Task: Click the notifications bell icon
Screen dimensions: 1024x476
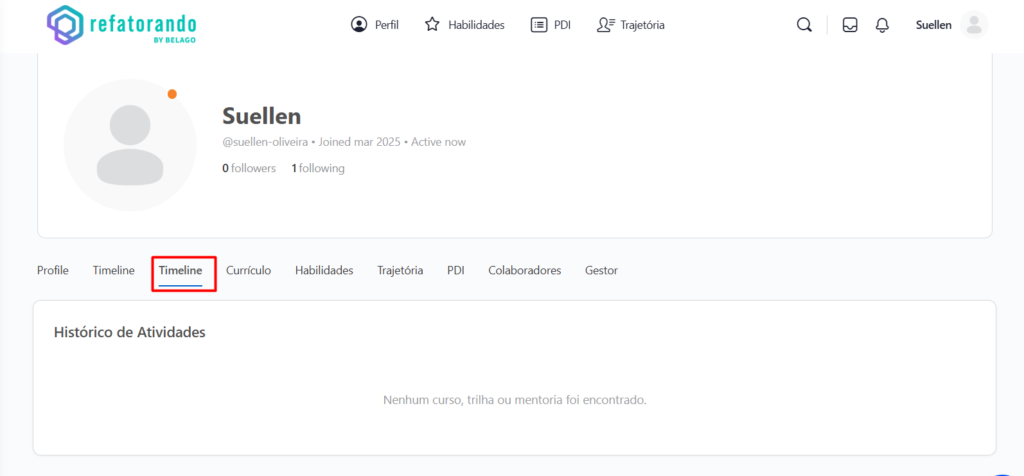Action: (882, 25)
